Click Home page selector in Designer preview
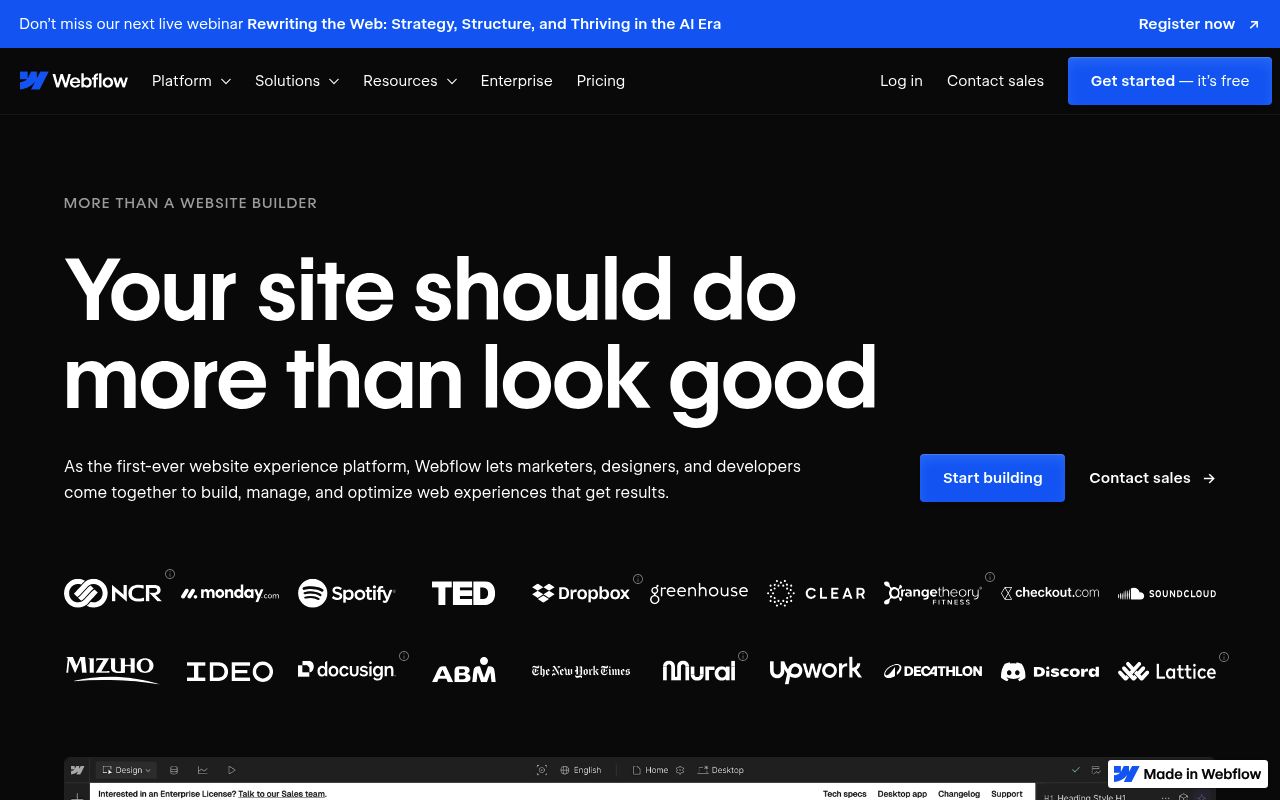 pos(650,770)
